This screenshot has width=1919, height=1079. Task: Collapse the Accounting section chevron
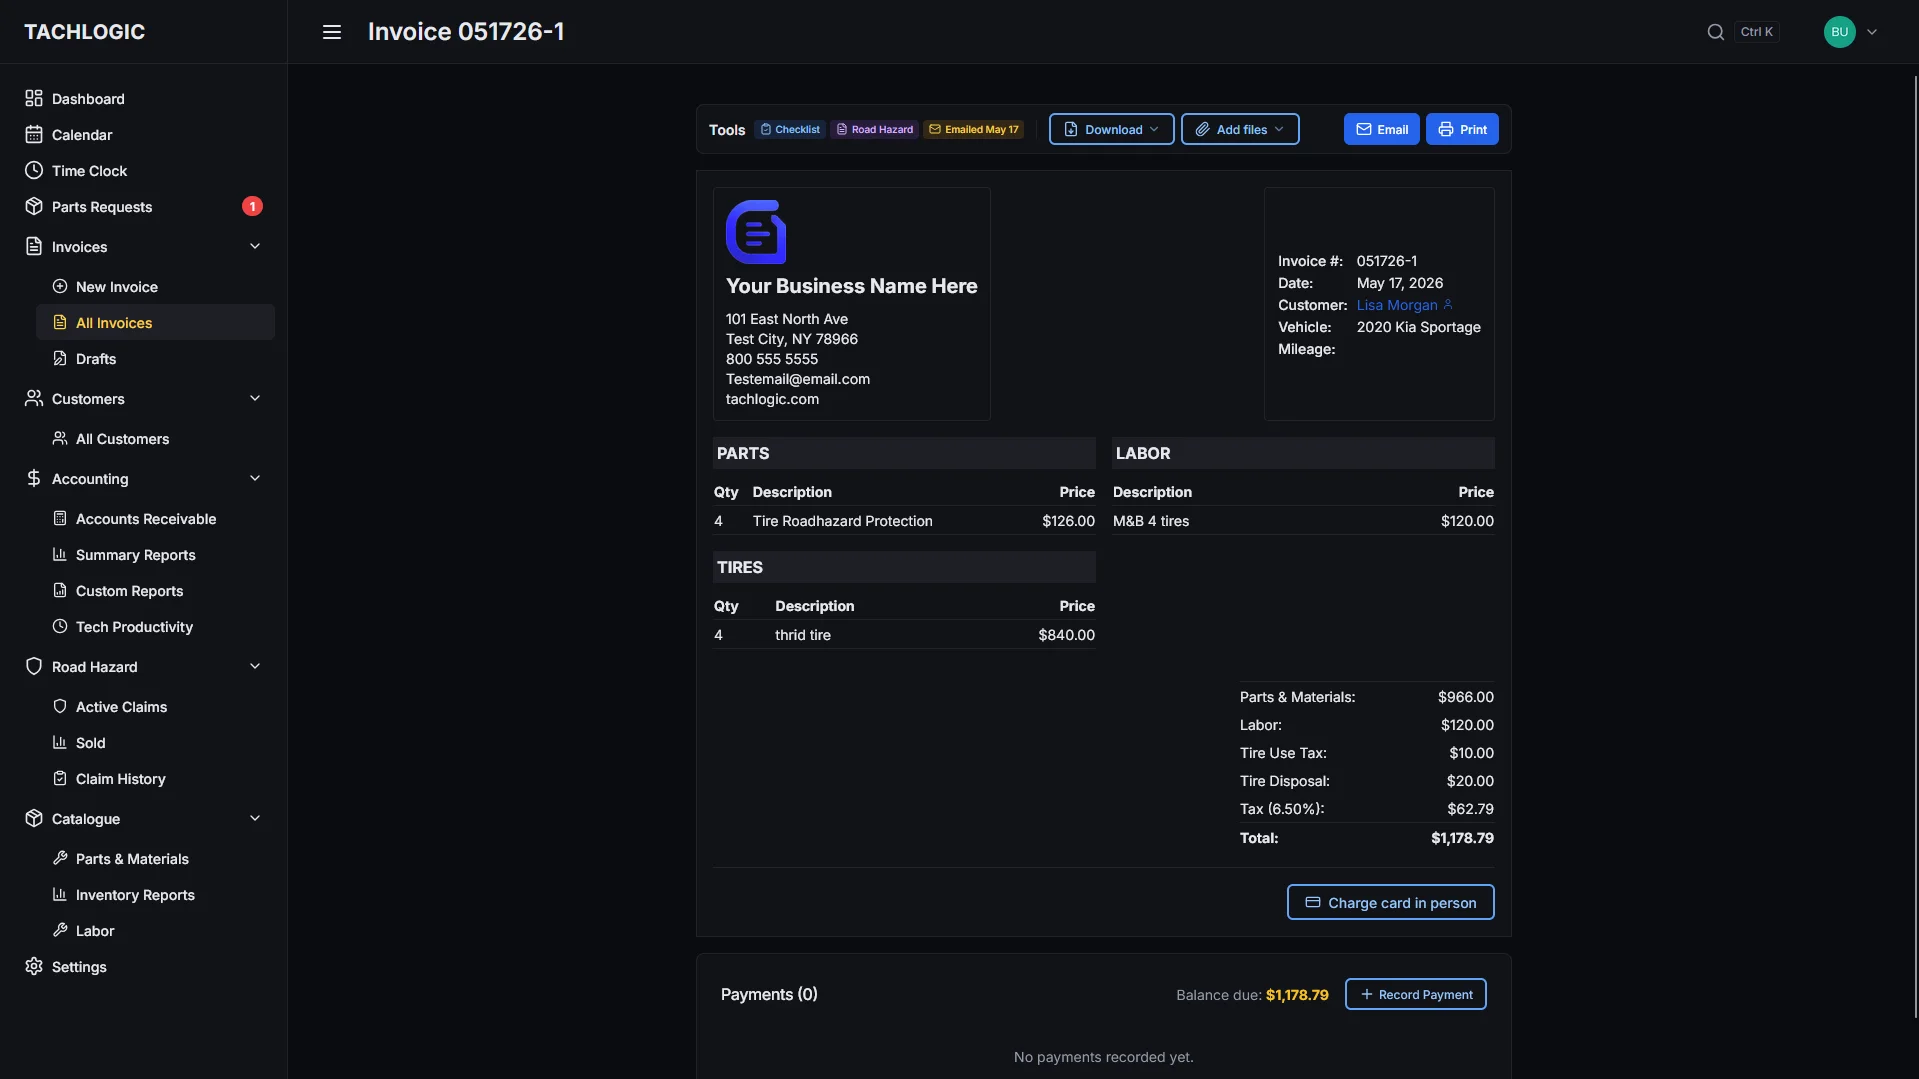pos(255,478)
